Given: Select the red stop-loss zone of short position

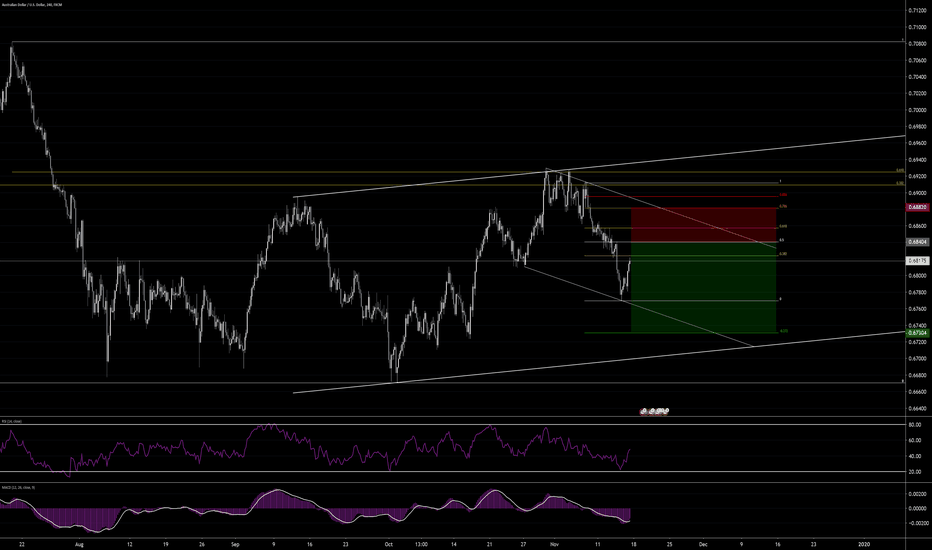Looking at the screenshot, I should coord(703,225).
